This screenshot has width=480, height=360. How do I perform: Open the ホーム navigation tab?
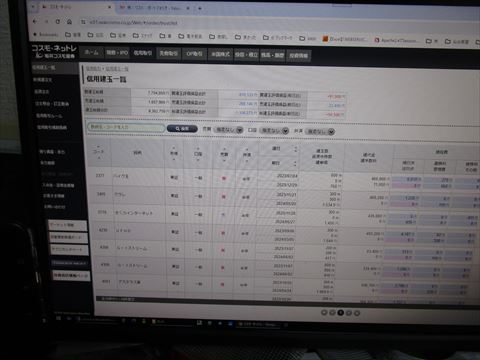tap(91, 53)
